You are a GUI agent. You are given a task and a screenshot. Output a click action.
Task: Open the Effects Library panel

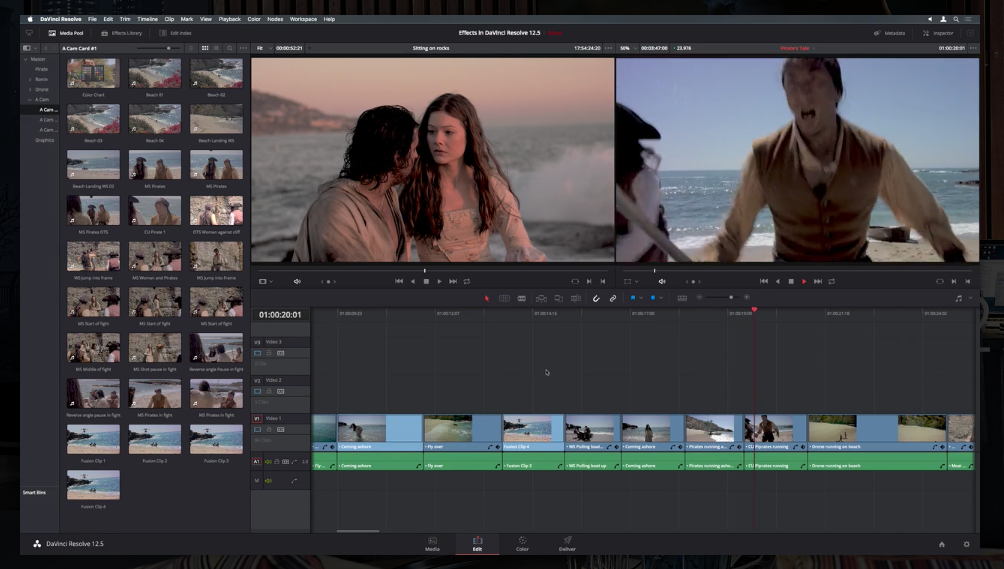click(121, 33)
